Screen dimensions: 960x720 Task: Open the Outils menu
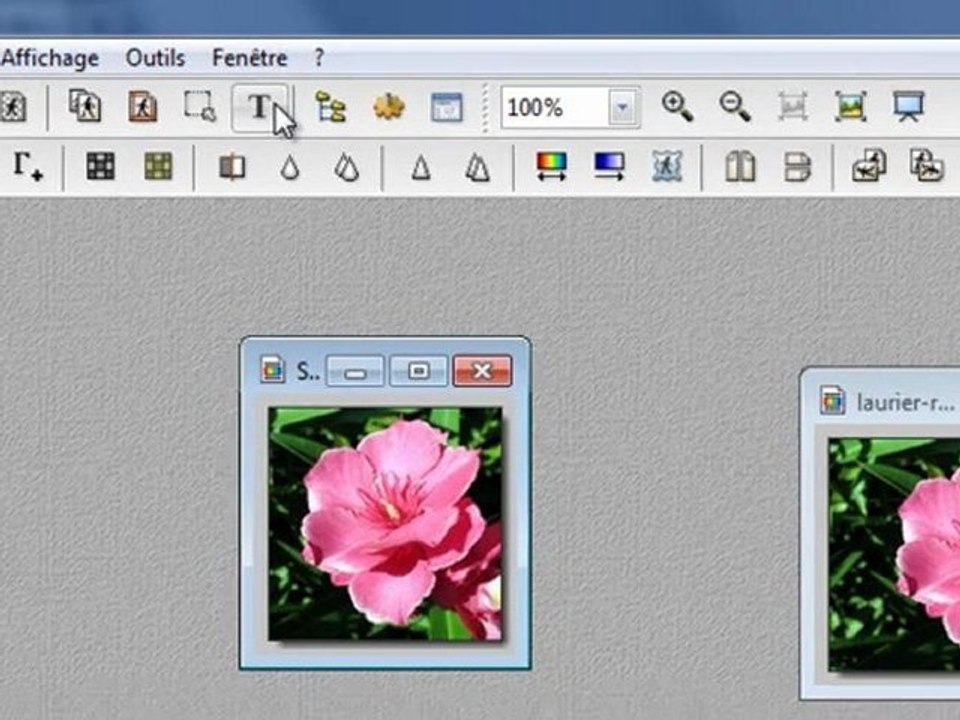pos(155,58)
